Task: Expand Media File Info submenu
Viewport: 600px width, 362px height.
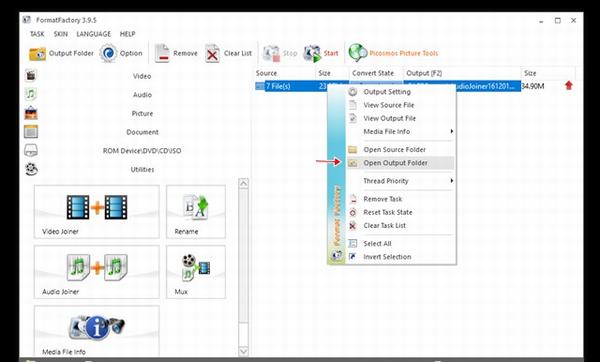Action: point(401,132)
